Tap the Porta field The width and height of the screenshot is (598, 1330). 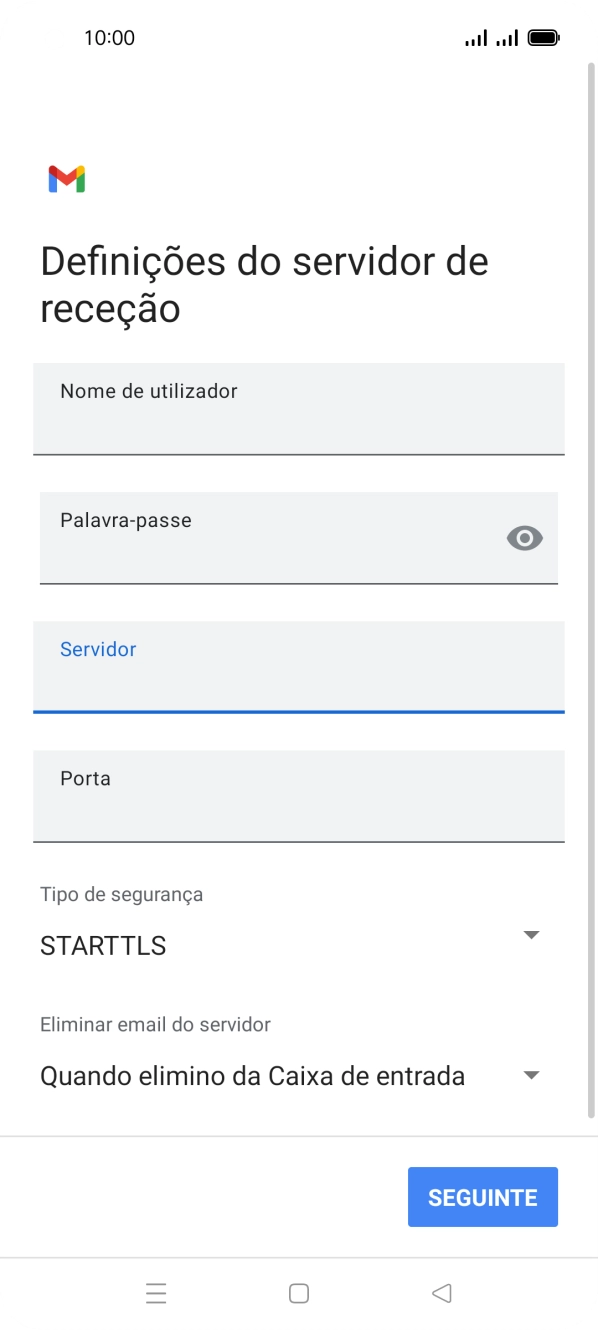[299, 797]
